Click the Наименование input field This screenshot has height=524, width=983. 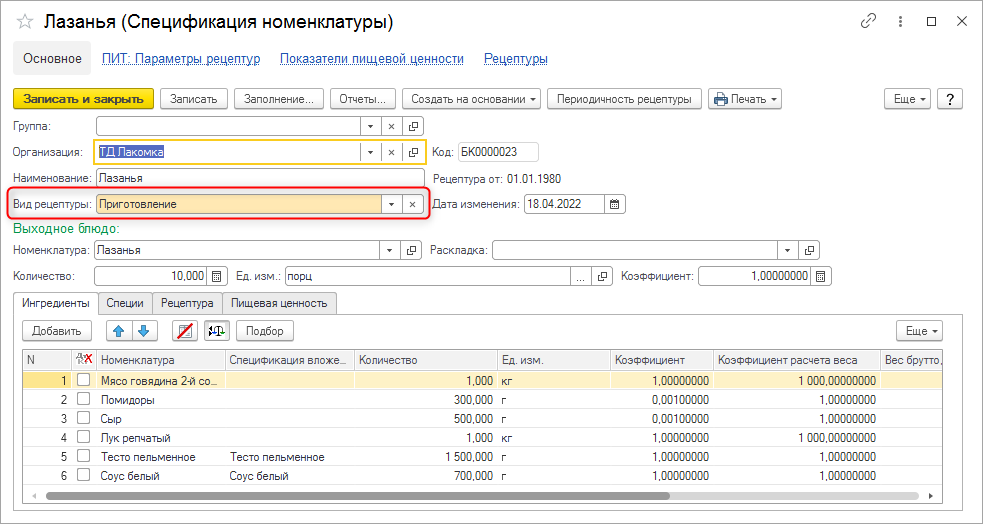(x=260, y=178)
